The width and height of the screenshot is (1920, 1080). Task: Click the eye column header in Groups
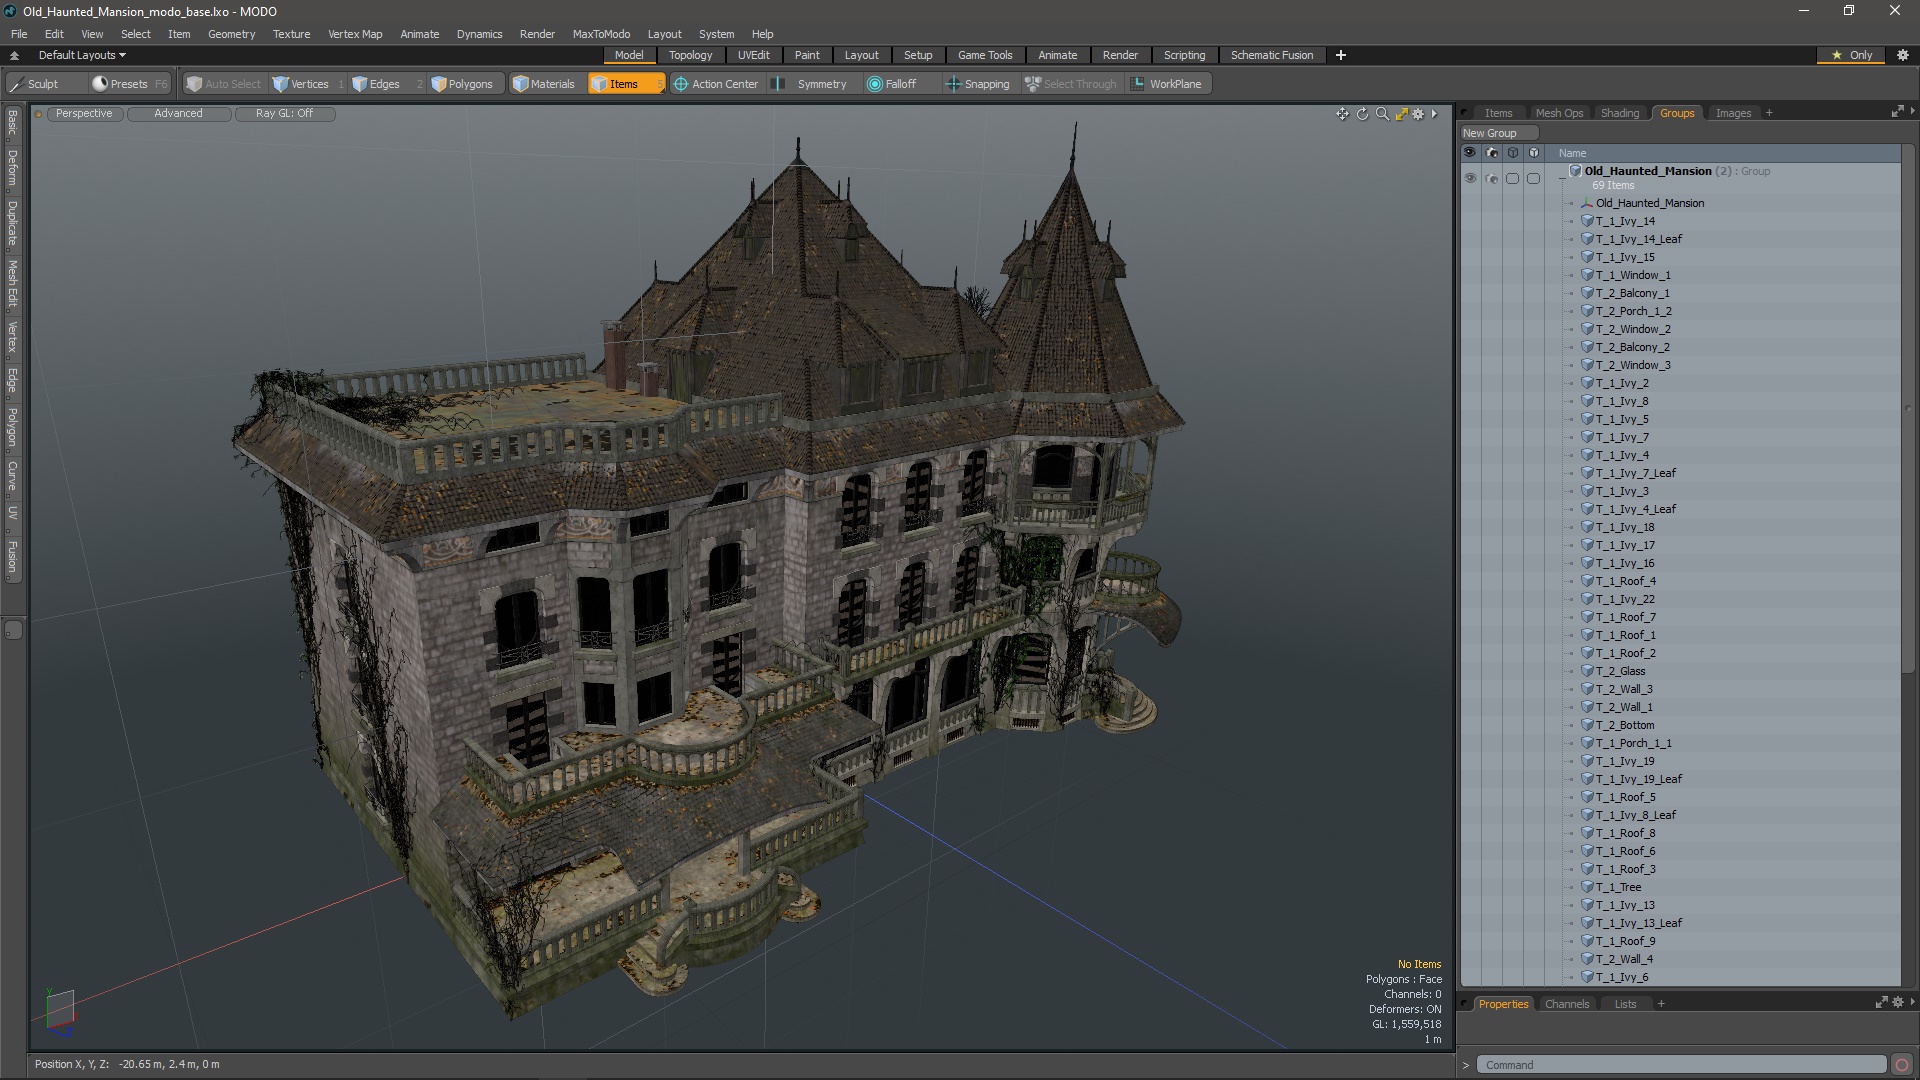[x=1470, y=153]
